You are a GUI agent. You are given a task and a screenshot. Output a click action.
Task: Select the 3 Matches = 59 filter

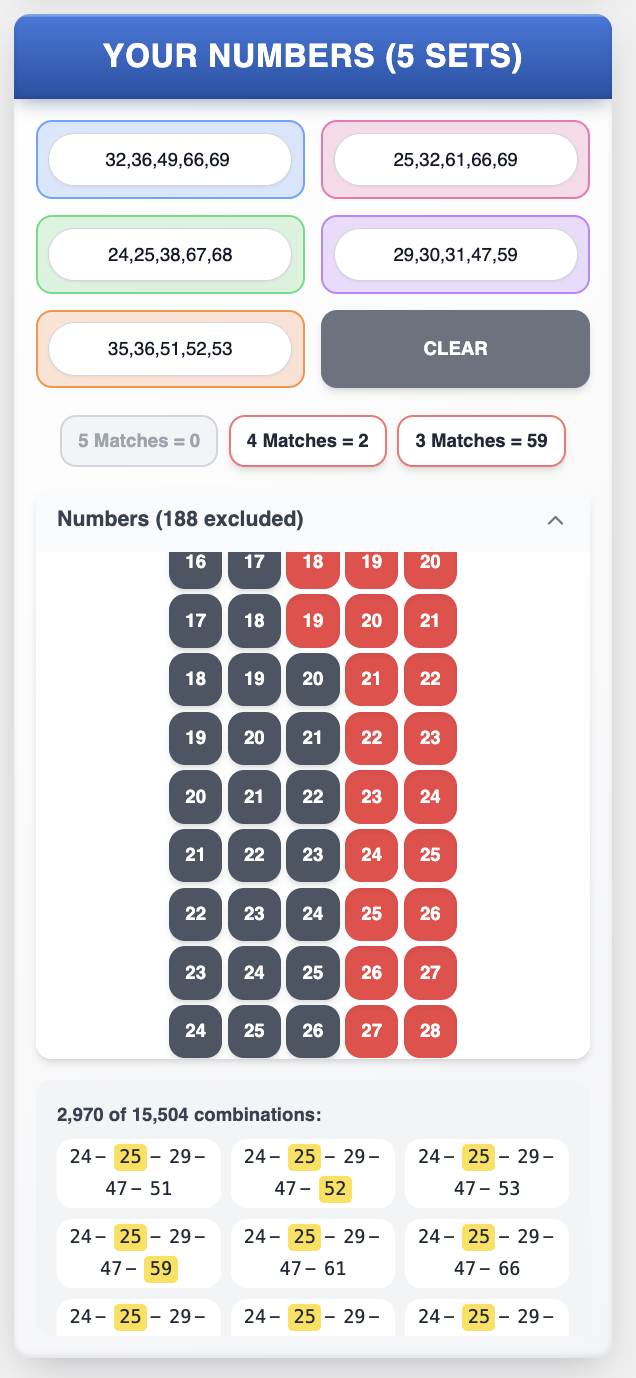pos(481,441)
